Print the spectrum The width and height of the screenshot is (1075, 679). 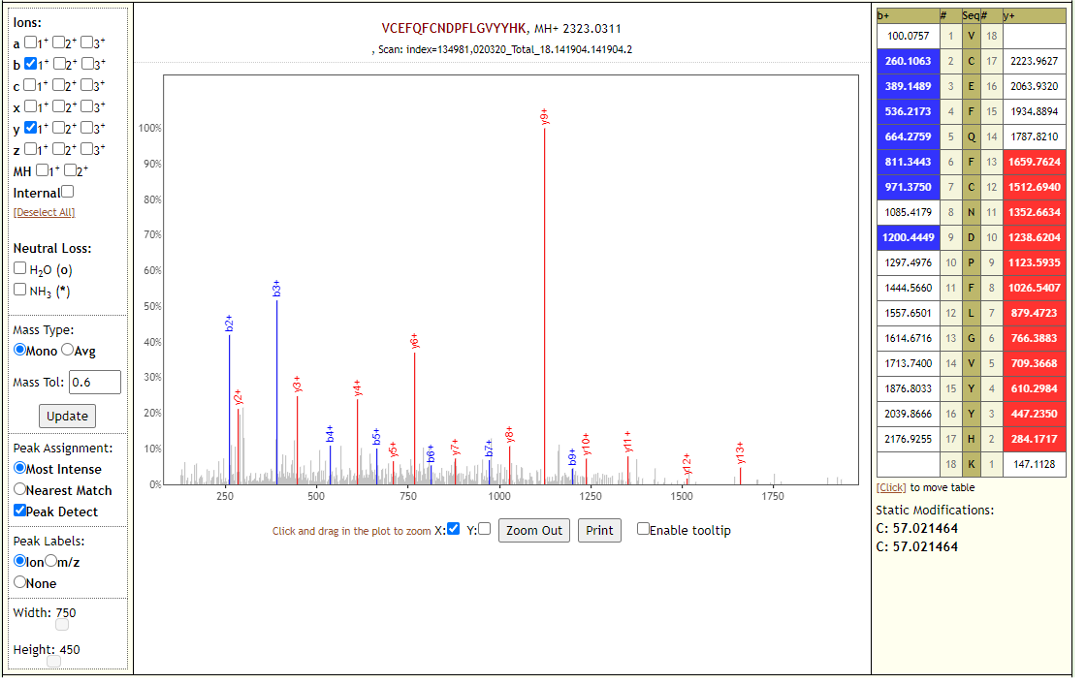600,530
